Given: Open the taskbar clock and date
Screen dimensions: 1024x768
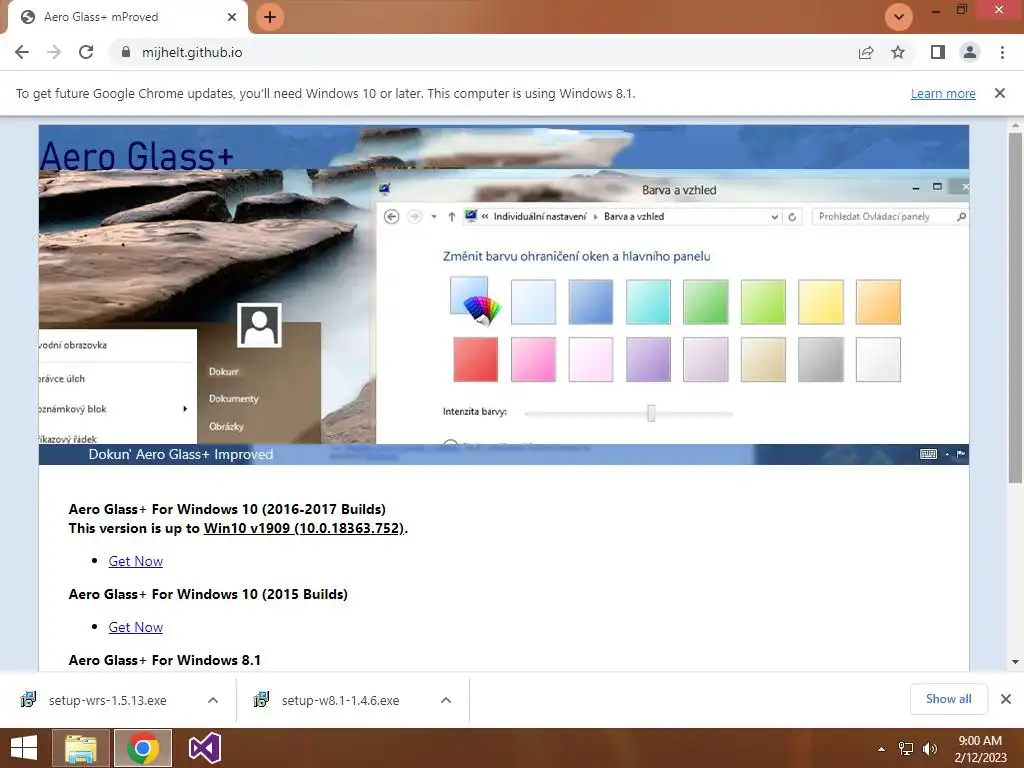Looking at the screenshot, I should point(980,749).
